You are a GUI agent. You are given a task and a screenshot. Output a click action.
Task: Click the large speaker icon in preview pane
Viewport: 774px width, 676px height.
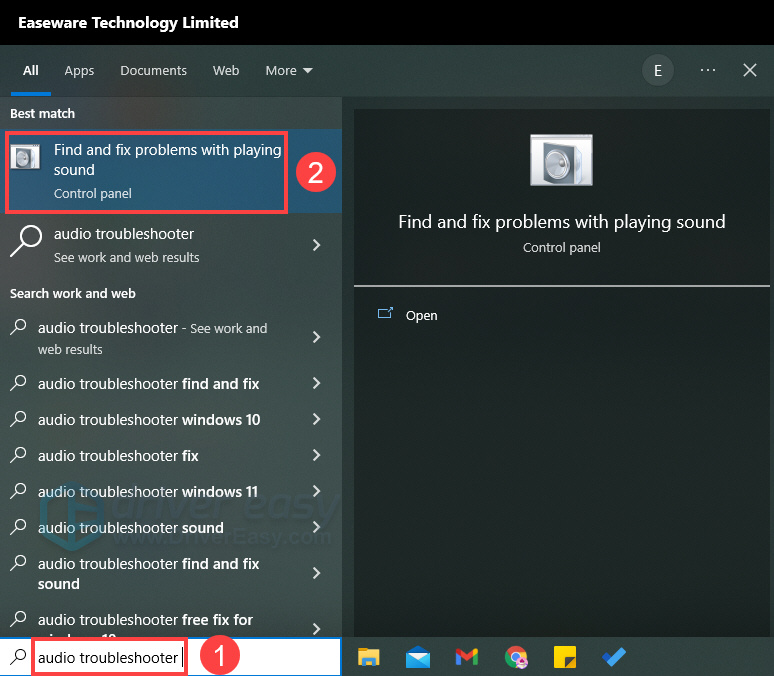561,160
